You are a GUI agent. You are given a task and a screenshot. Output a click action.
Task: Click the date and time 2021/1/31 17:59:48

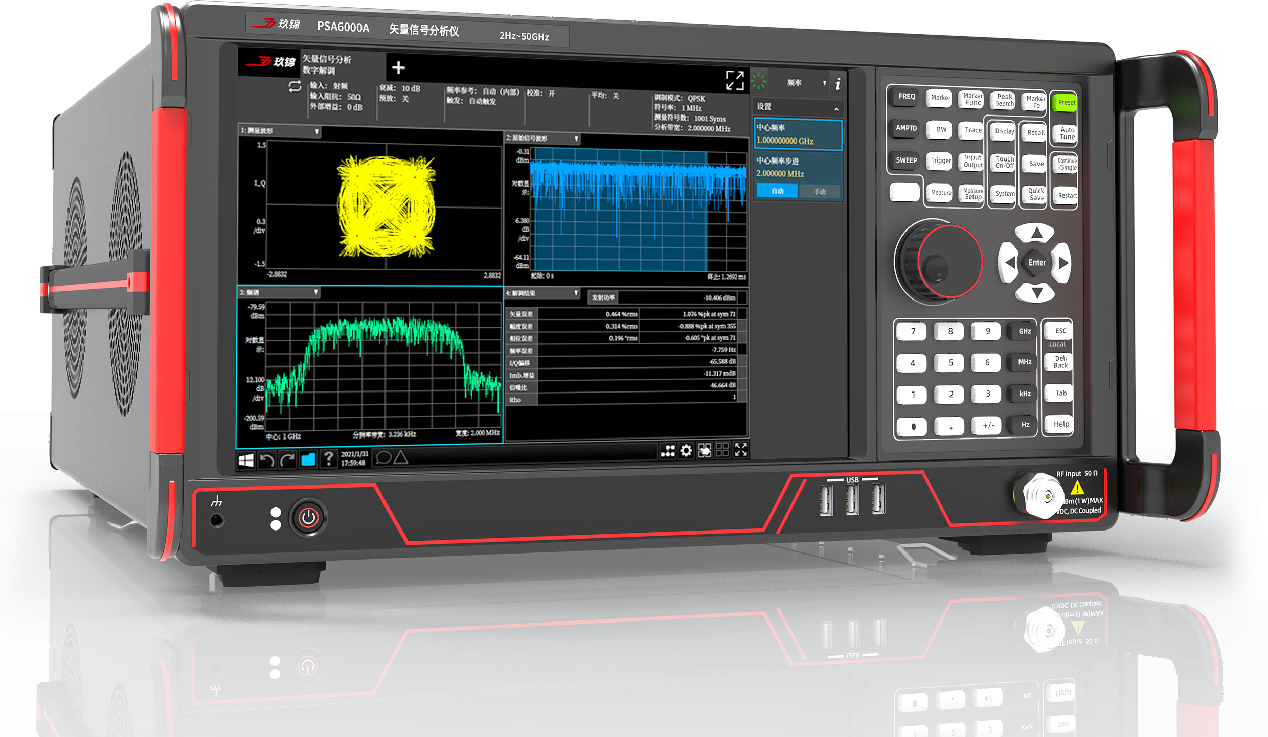(x=353, y=459)
